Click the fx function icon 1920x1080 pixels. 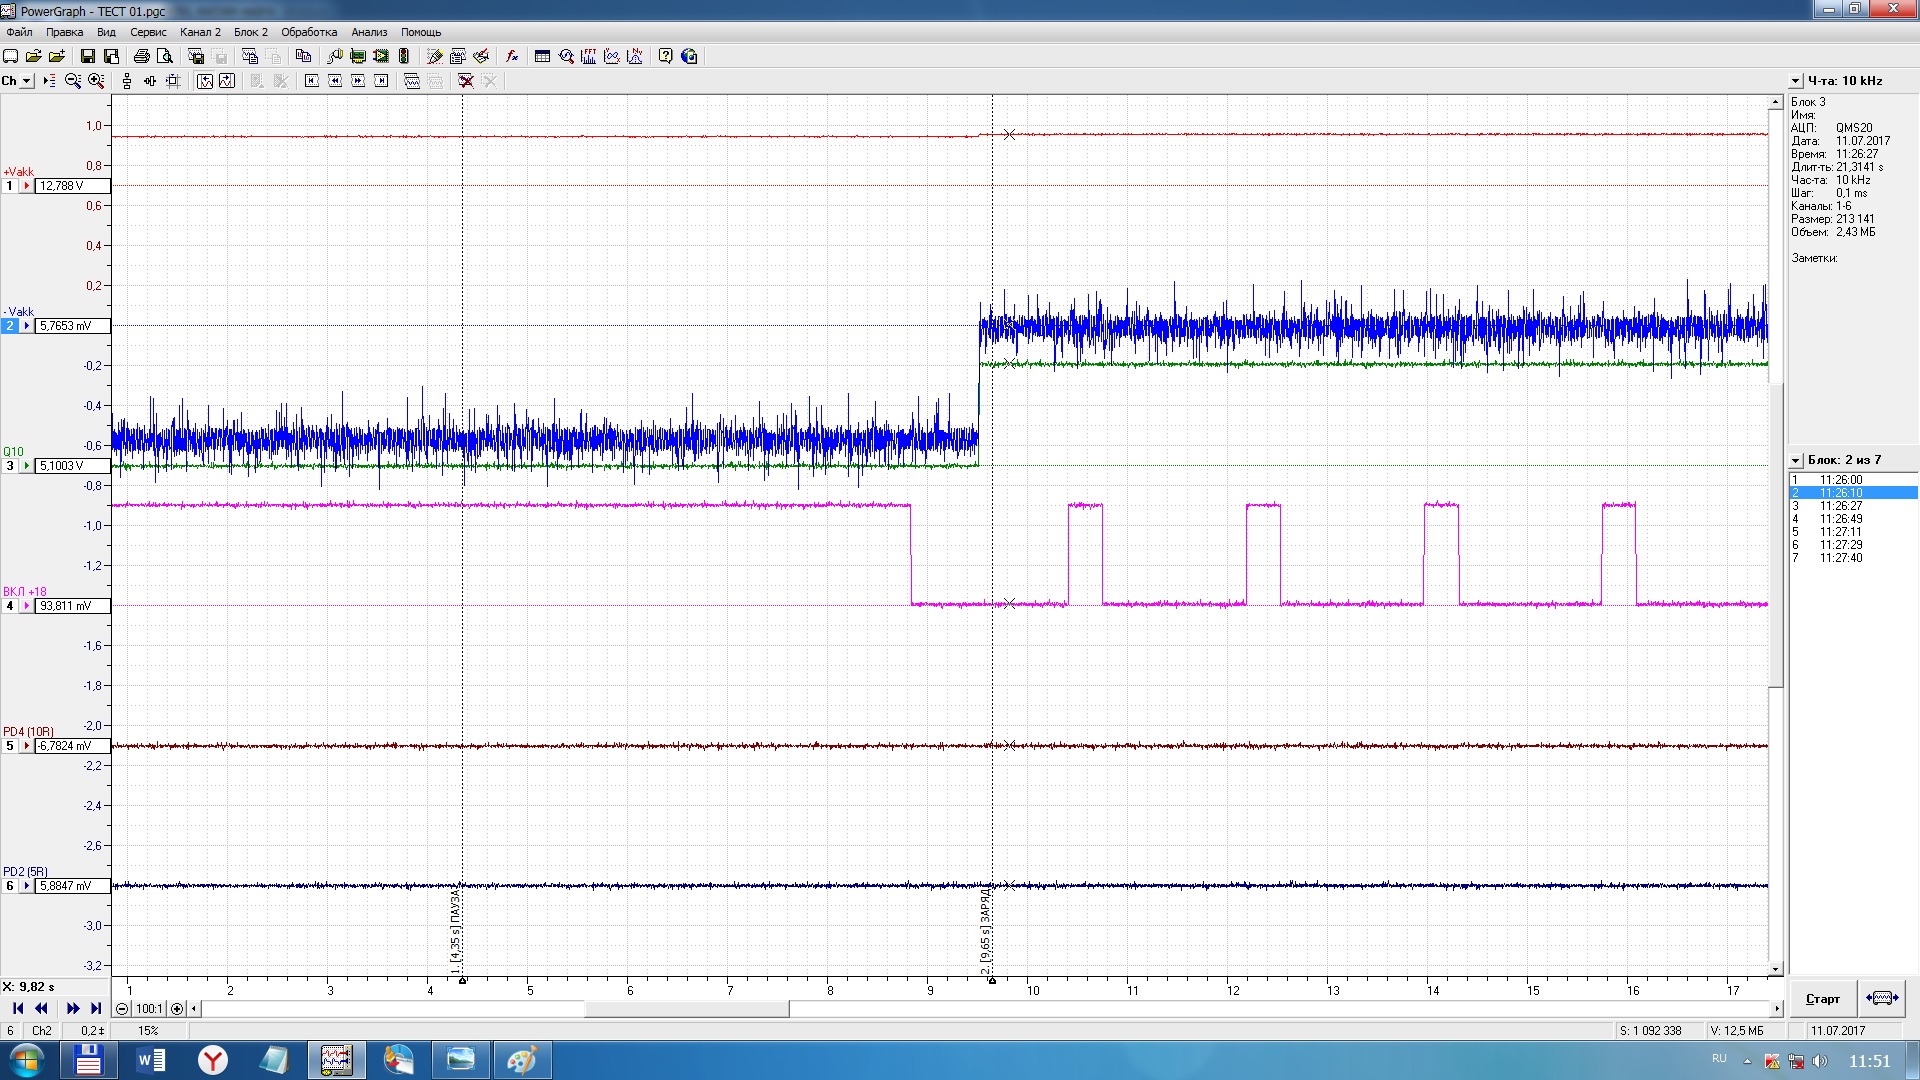[512, 57]
